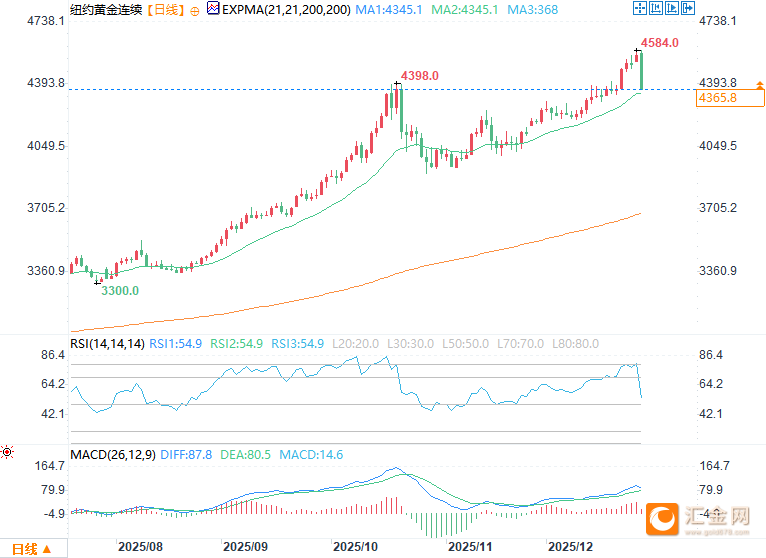Click the 3300.0 low price marker
The height and width of the screenshot is (558, 766).
pos(120,291)
